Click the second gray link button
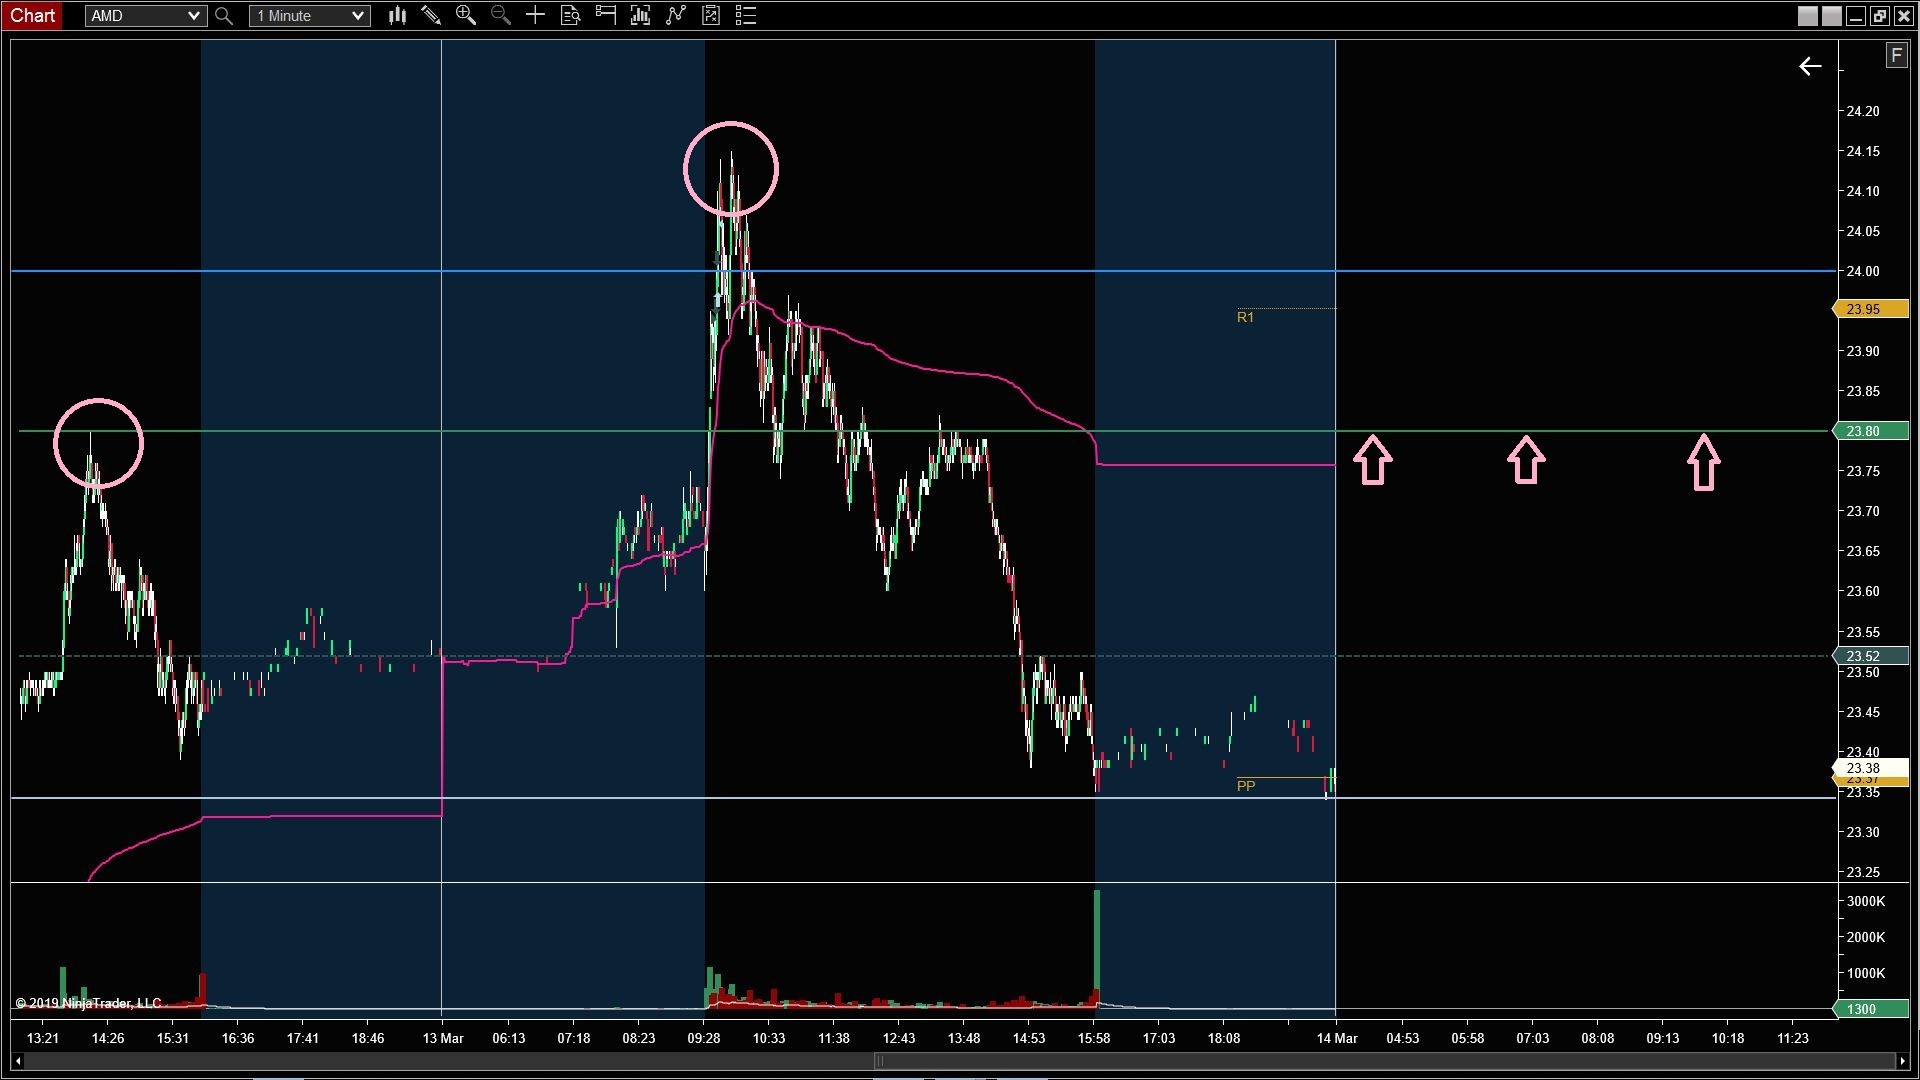 1831,16
